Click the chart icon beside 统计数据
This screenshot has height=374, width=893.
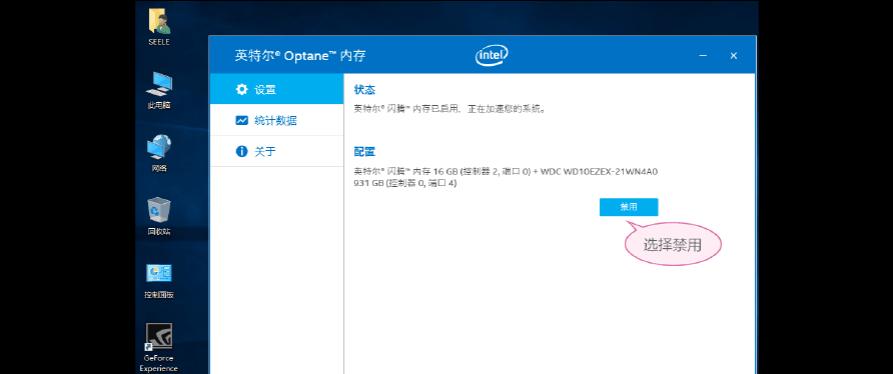[x=241, y=120]
